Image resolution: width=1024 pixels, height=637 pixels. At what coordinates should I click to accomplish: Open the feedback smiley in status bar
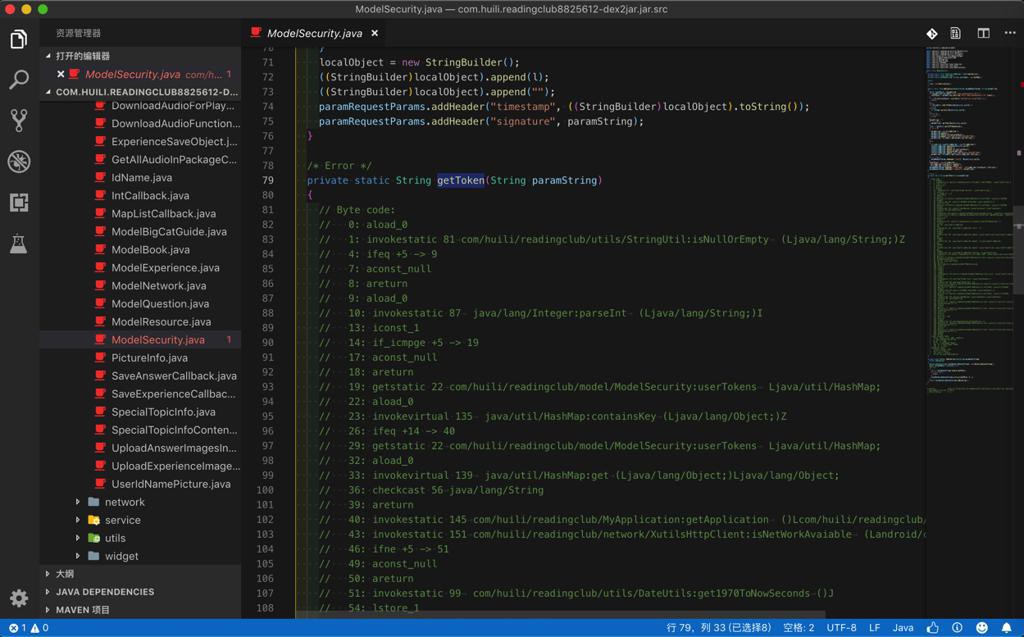point(982,628)
